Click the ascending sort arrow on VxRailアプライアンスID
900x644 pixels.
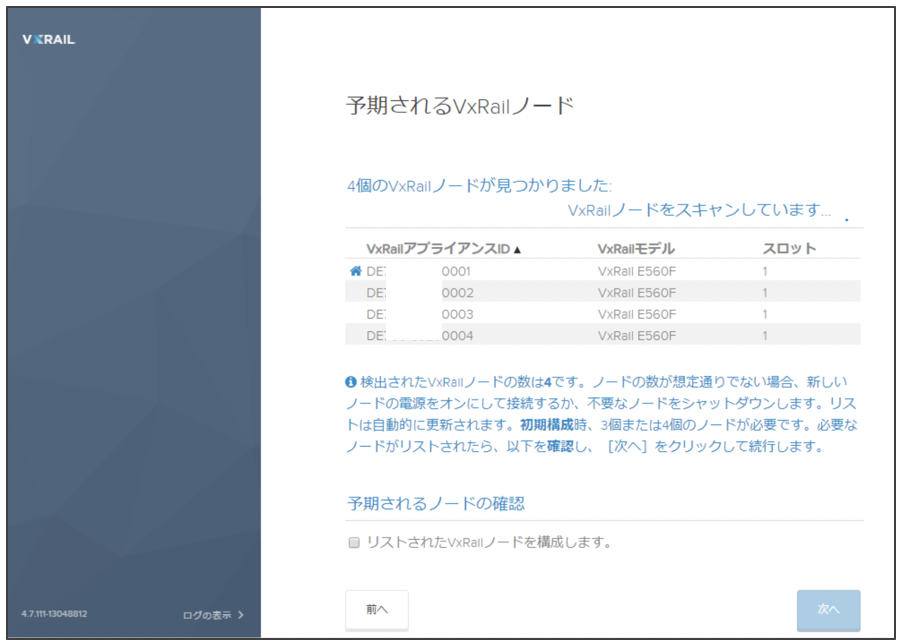coord(517,250)
